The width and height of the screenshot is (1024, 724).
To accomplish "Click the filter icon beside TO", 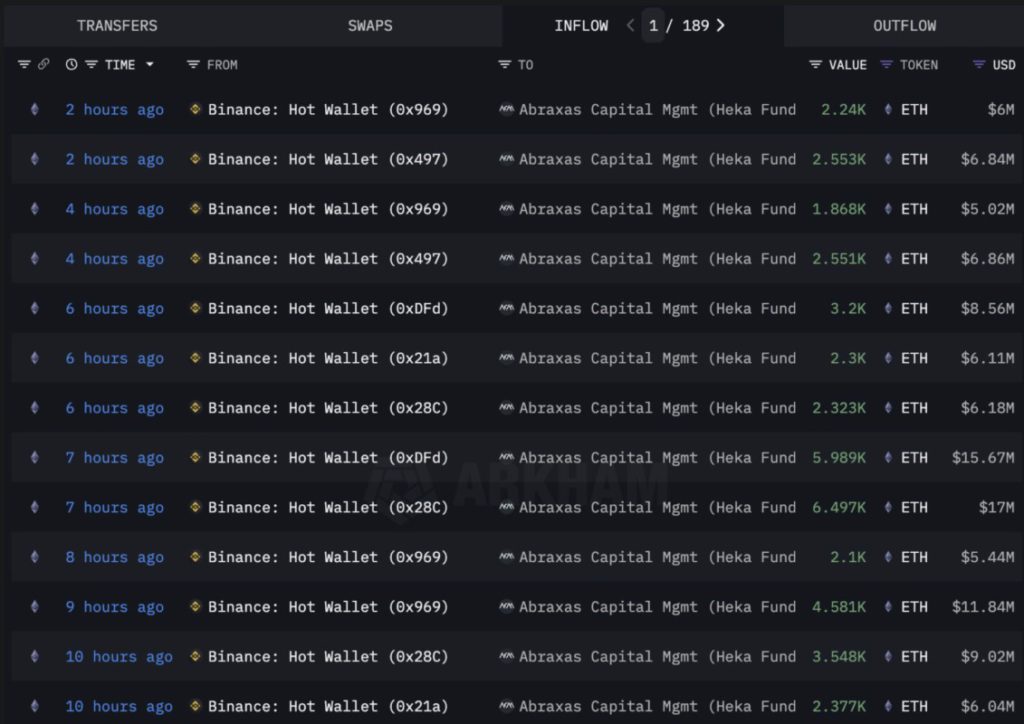I will tap(505, 65).
